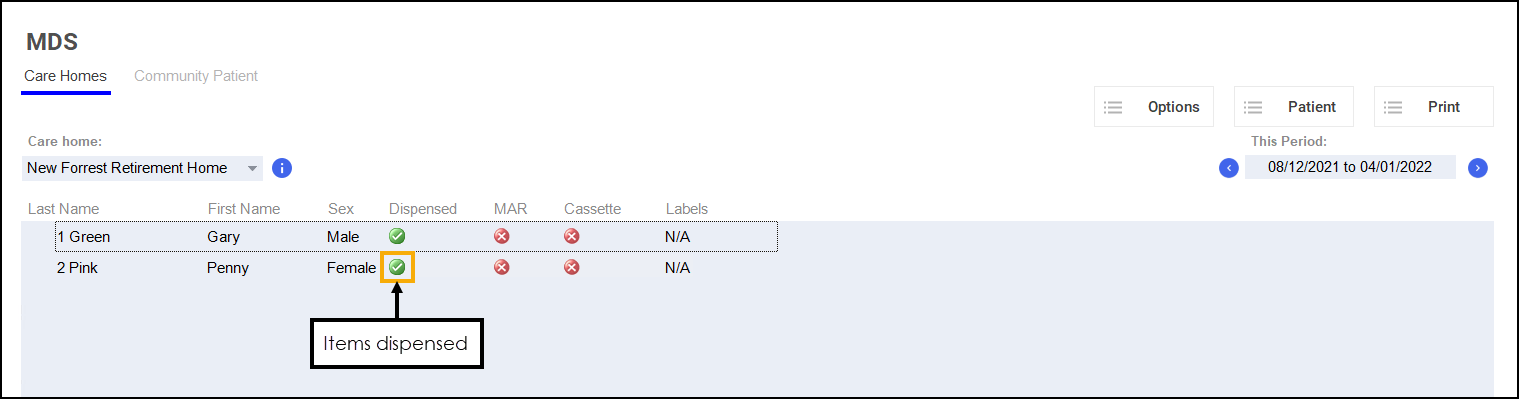Click the blue info icon beside care home
The height and width of the screenshot is (399, 1519).
[282, 168]
